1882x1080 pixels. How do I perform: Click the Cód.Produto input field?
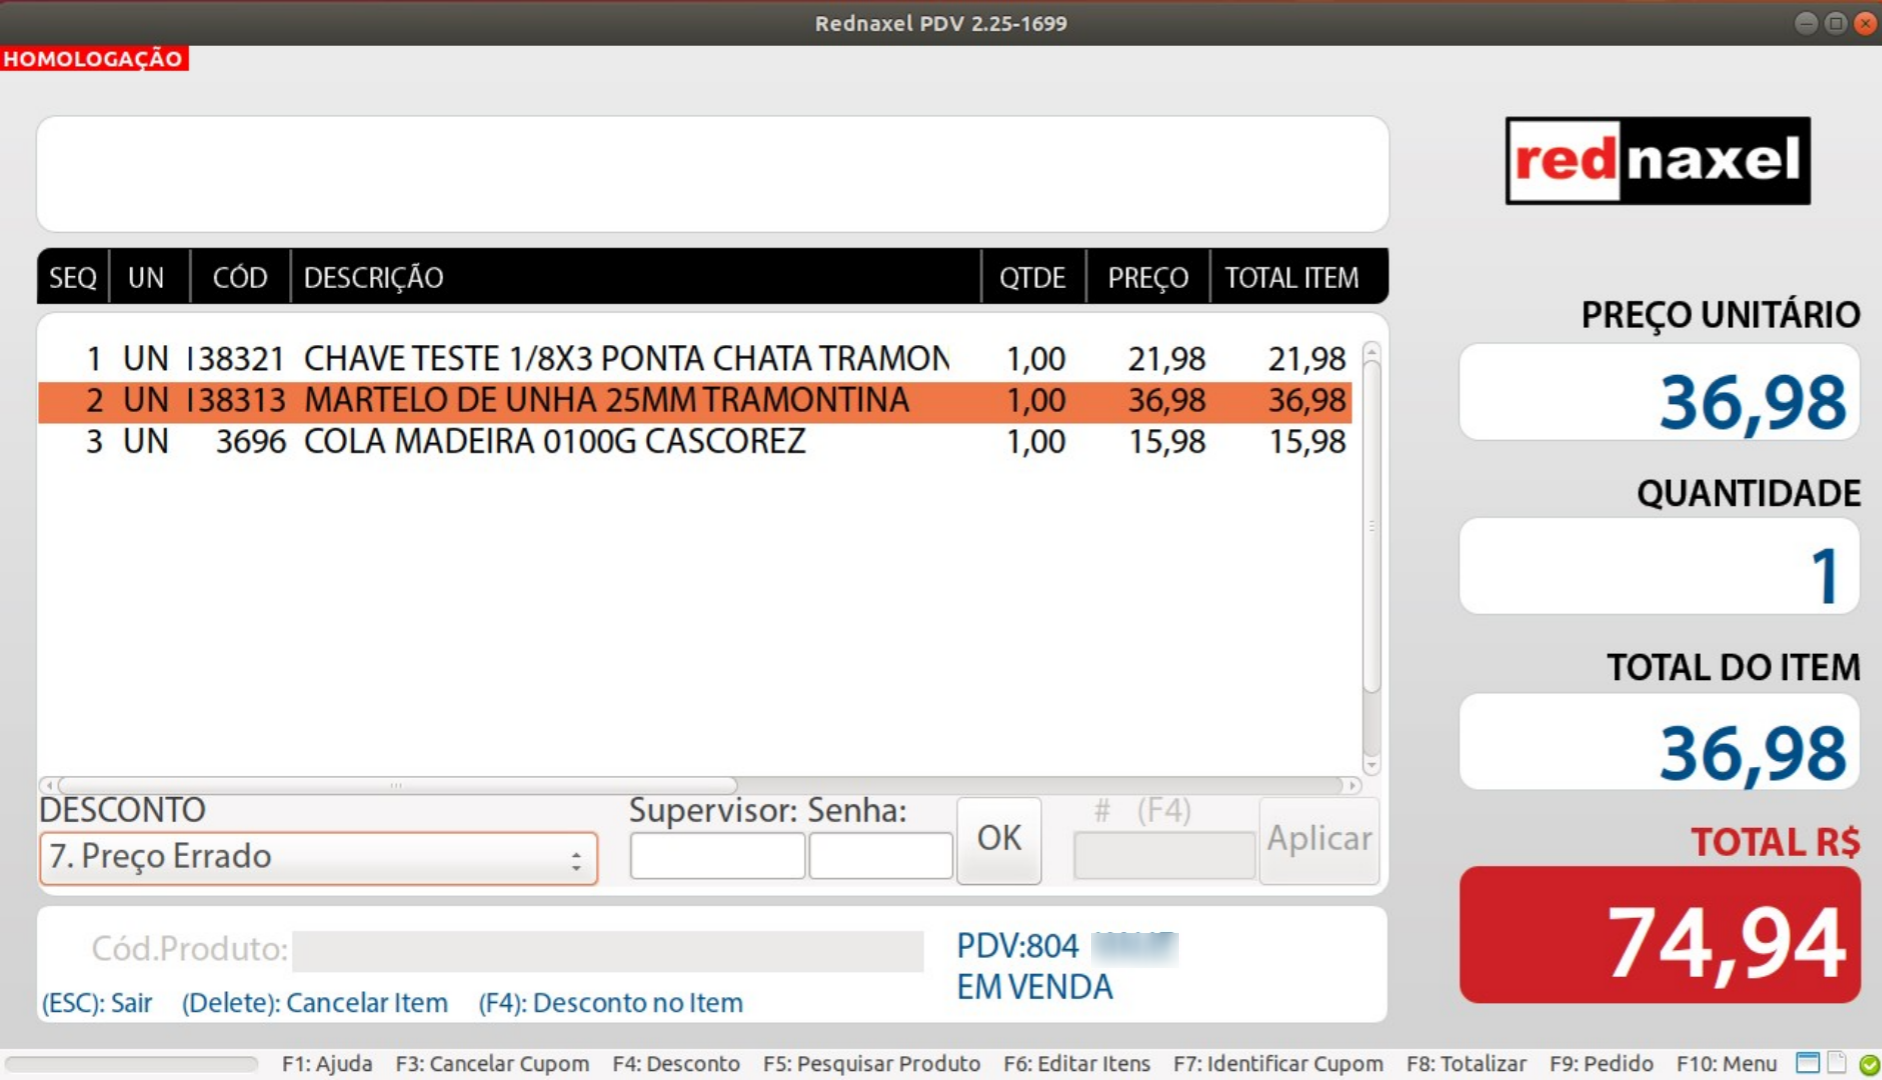point(608,951)
